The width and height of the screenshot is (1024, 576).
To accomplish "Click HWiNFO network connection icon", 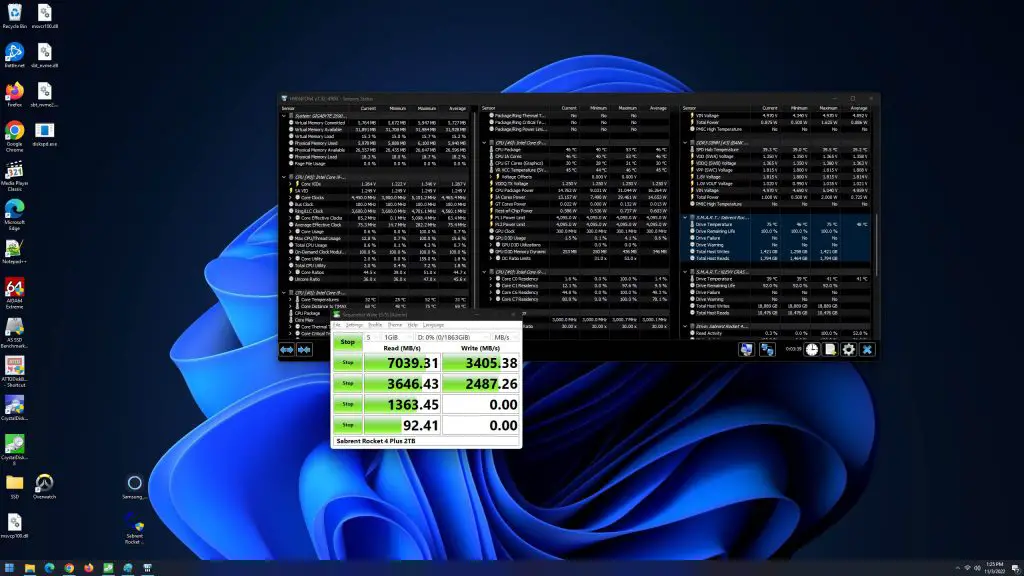I will point(767,350).
